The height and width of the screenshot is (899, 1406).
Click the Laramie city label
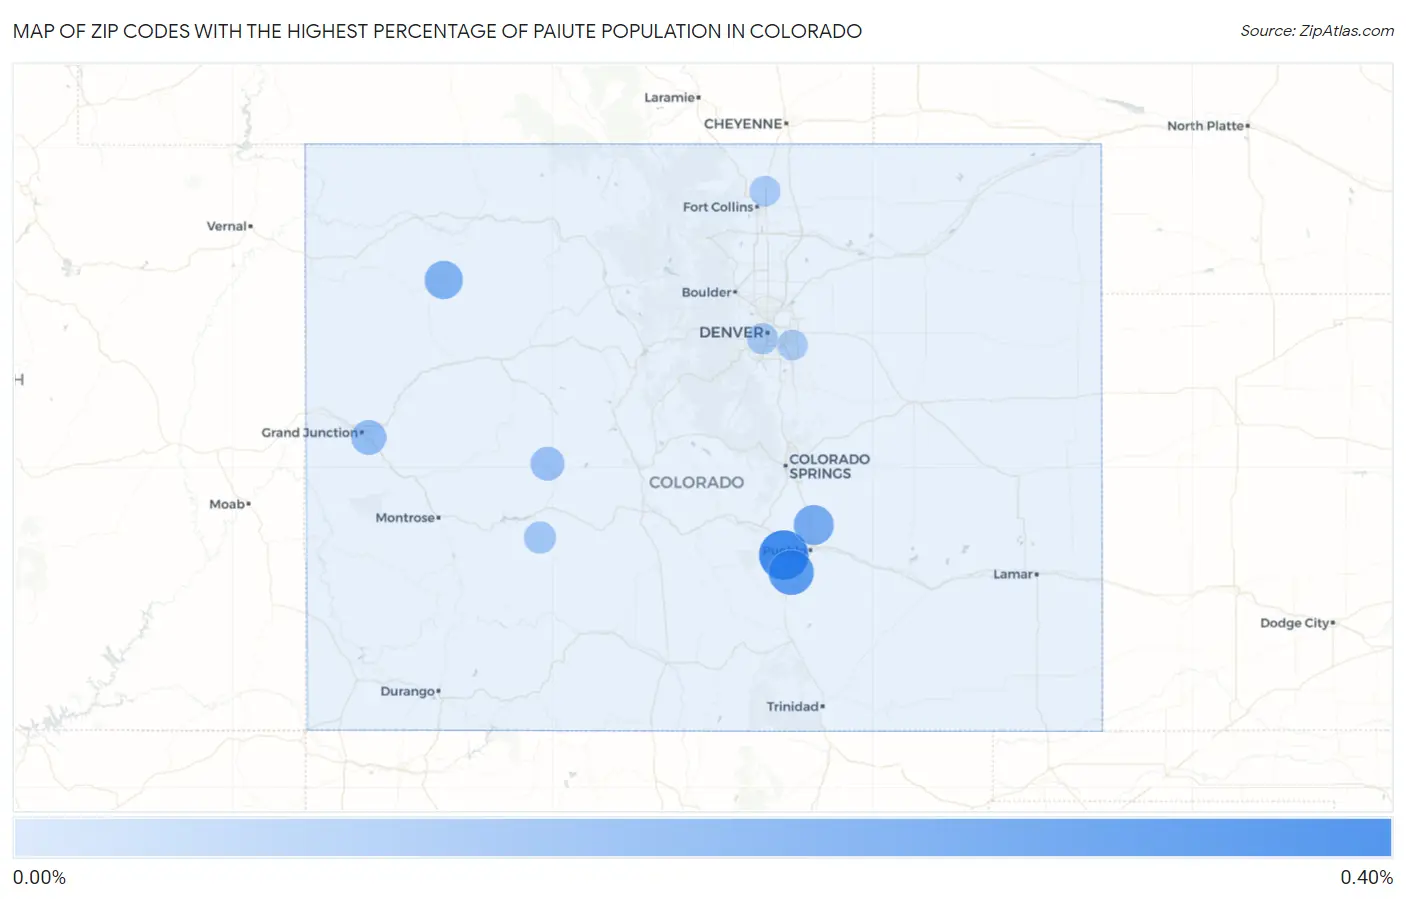[669, 97]
